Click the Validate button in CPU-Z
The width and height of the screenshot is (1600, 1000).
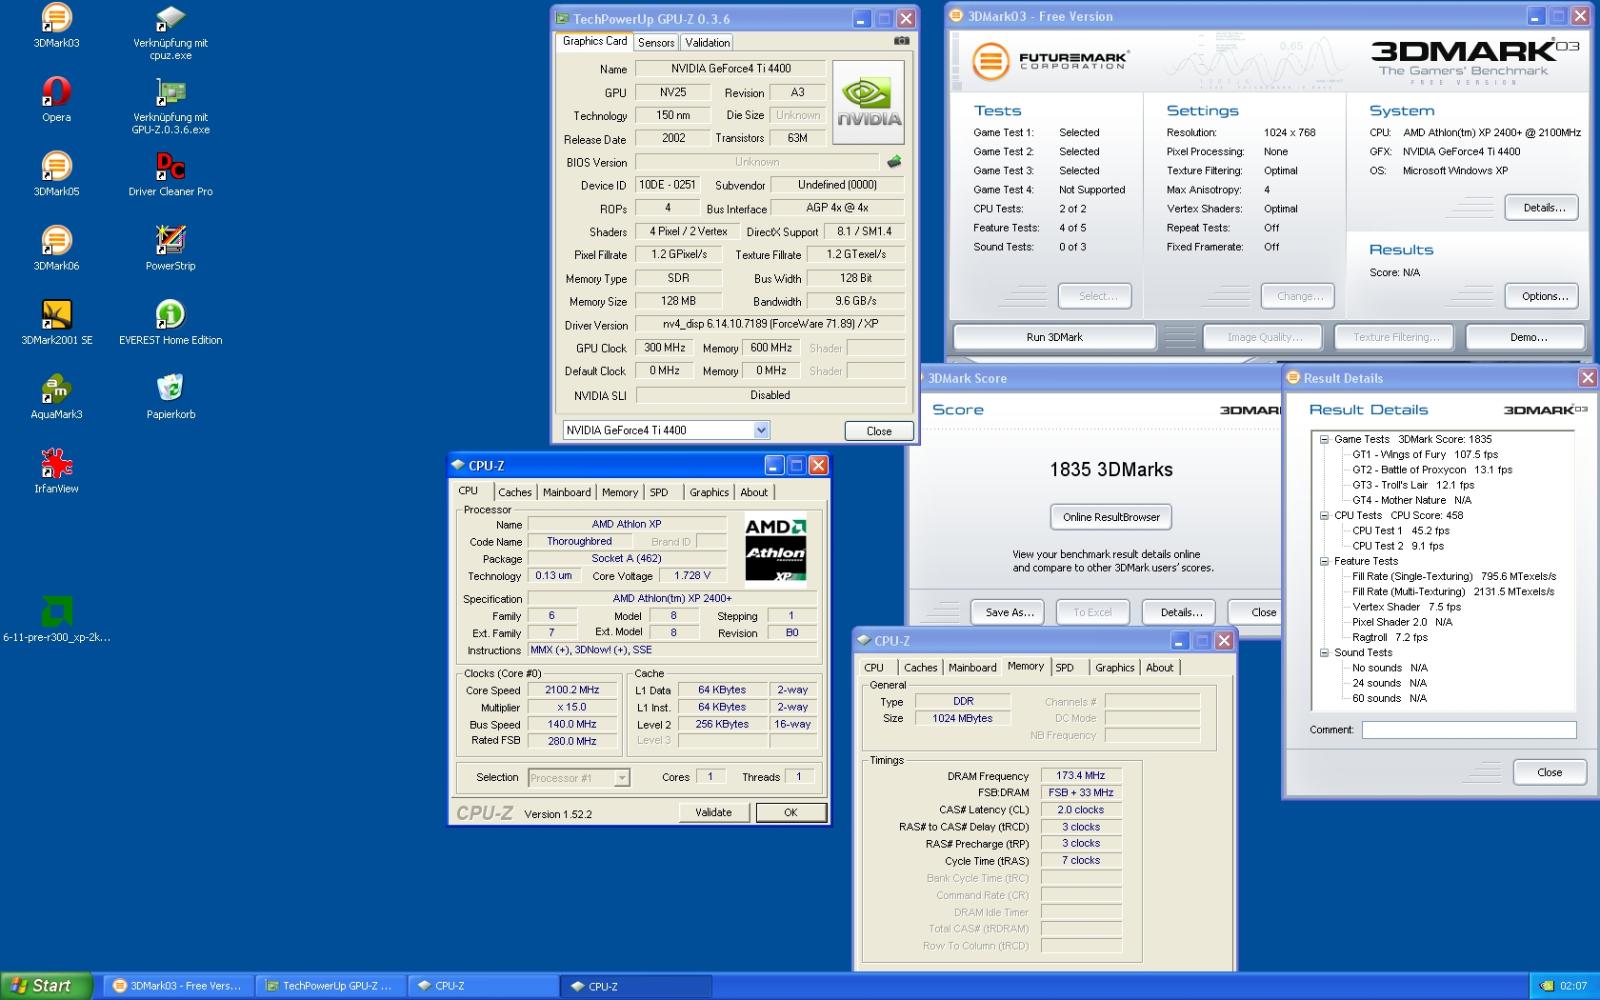(713, 812)
